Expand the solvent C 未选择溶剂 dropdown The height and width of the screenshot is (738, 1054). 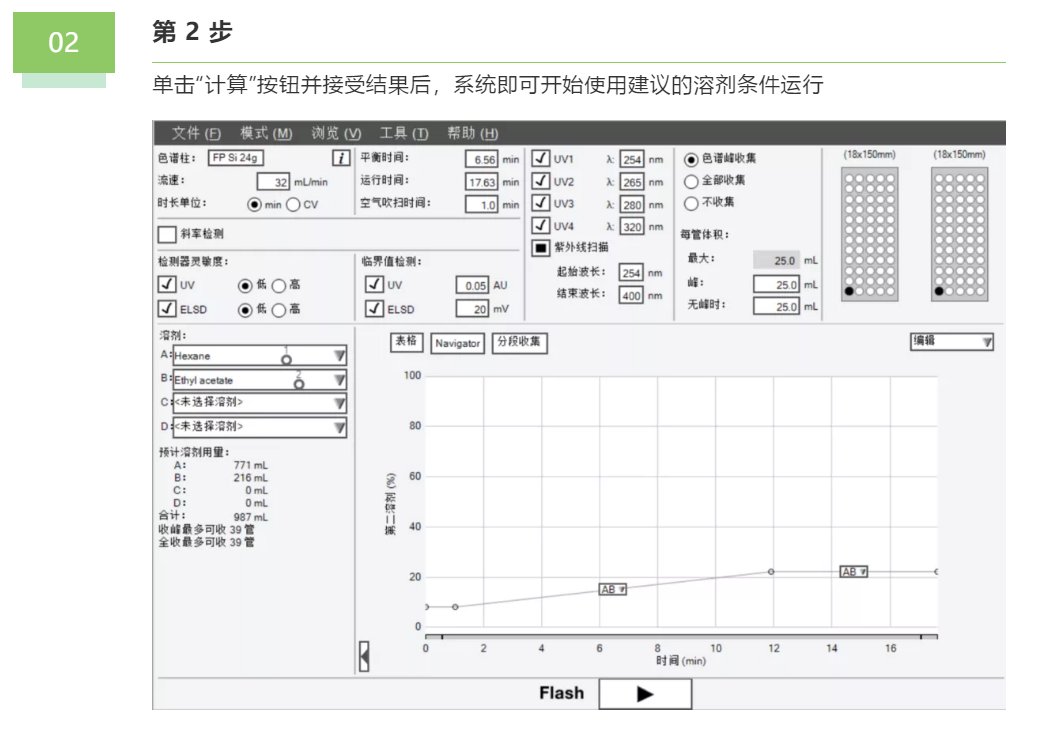[339, 403]
